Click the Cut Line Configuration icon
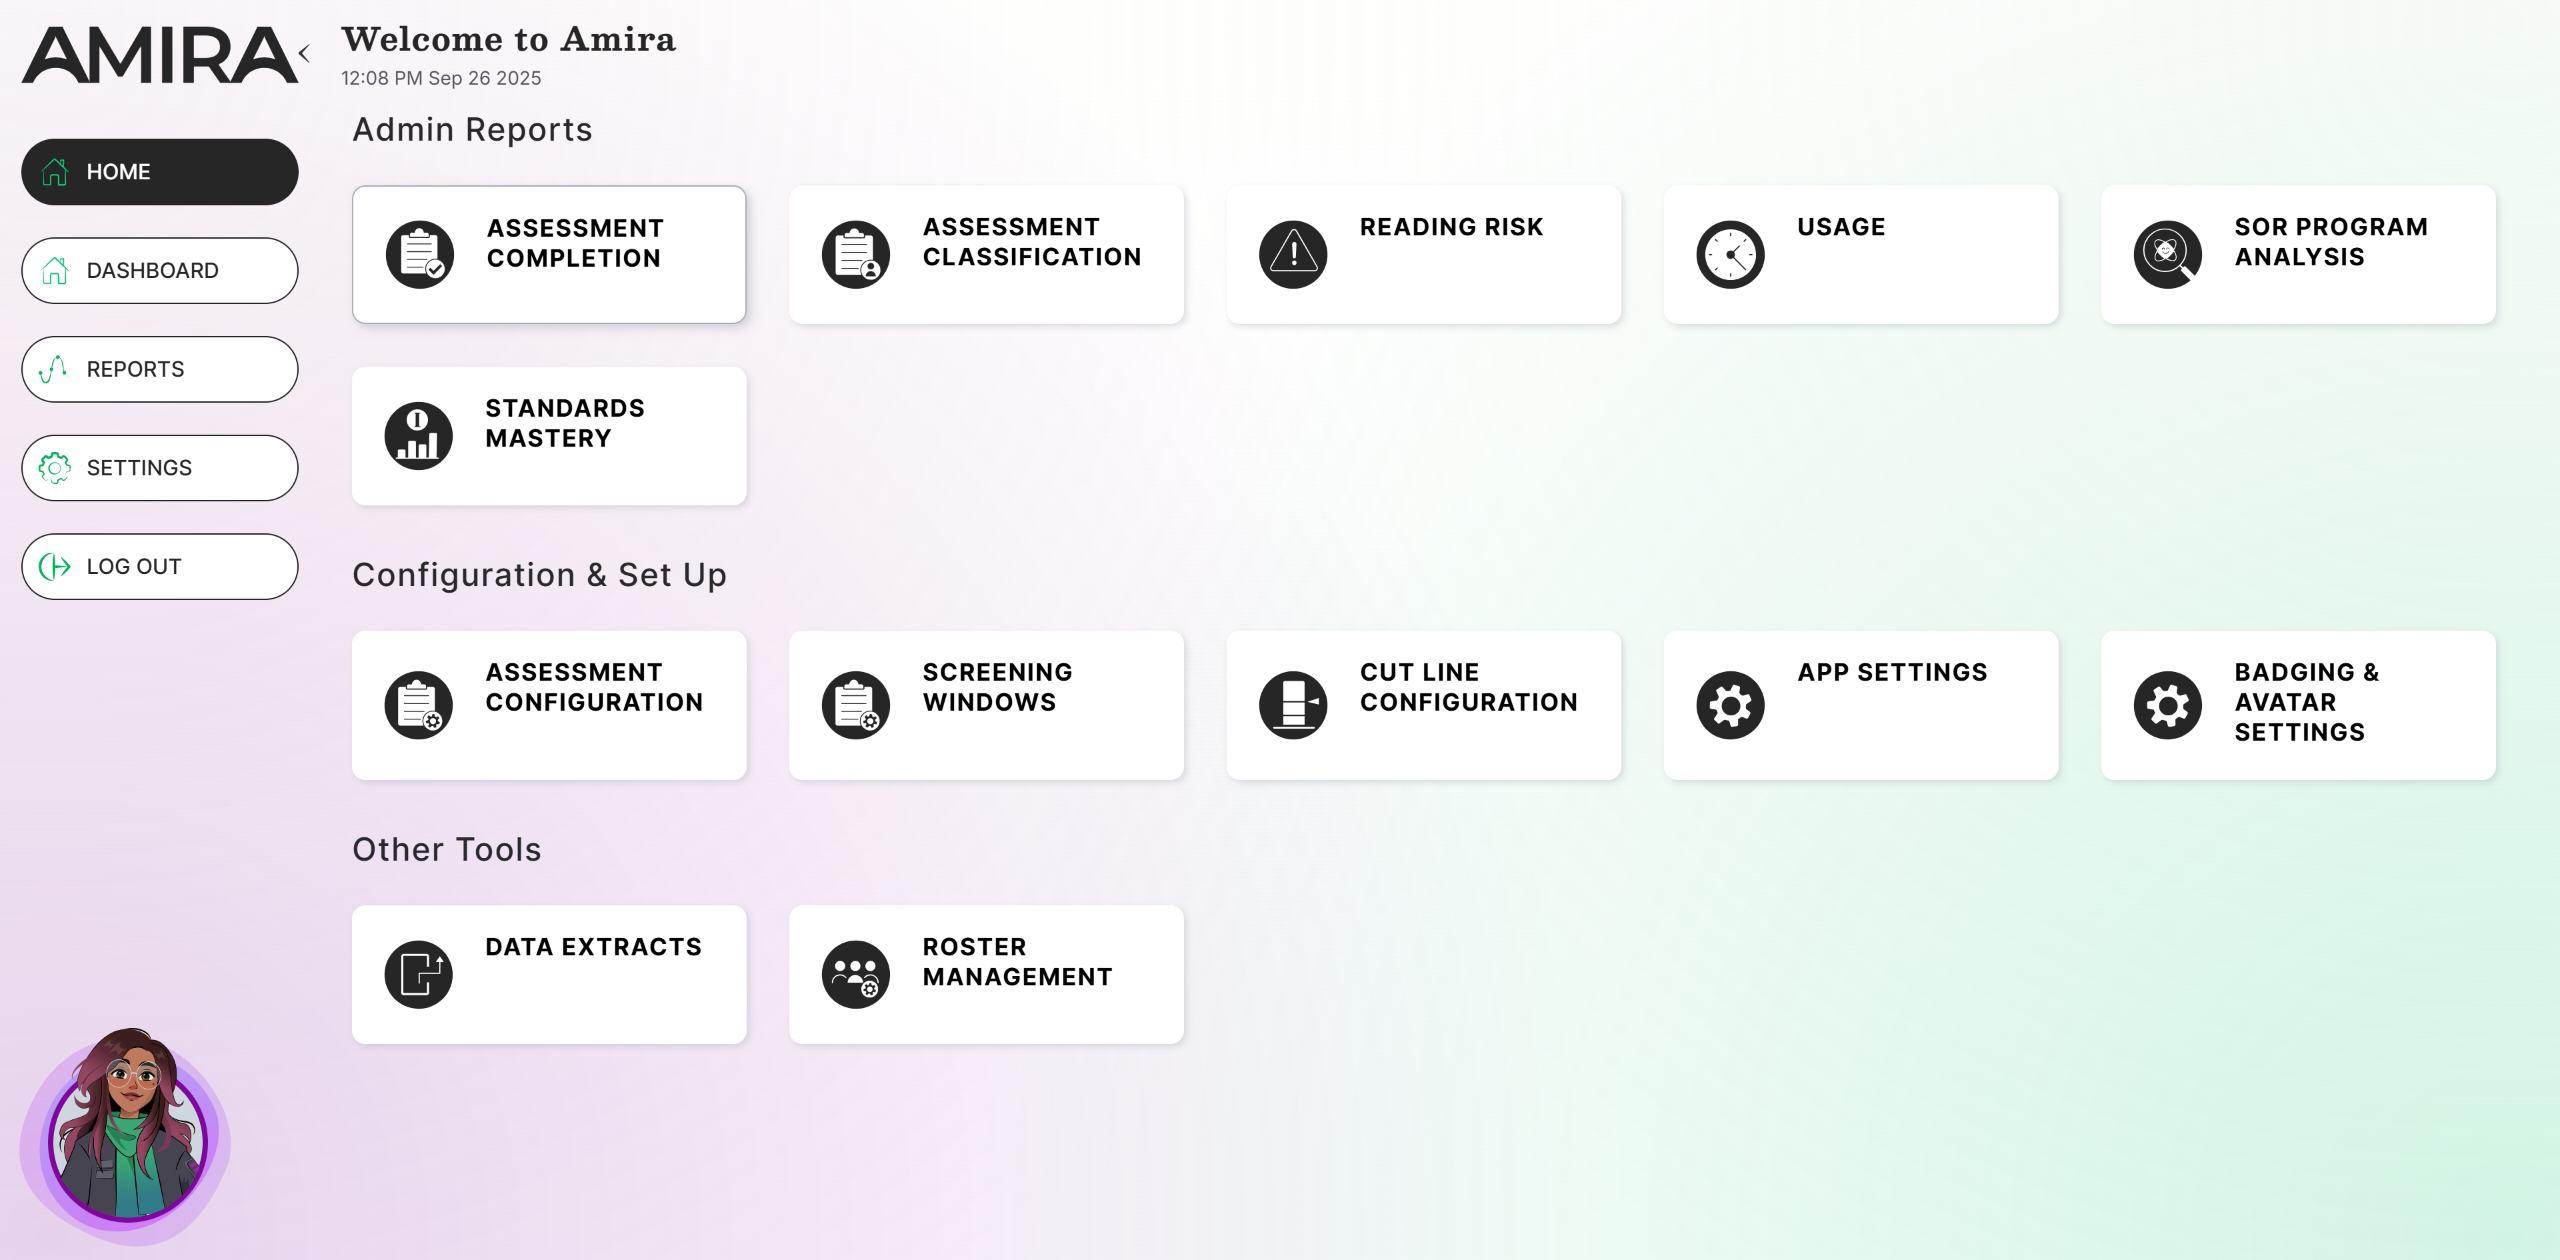This screenshot has width=2560, height=1260. point(1293,705)
